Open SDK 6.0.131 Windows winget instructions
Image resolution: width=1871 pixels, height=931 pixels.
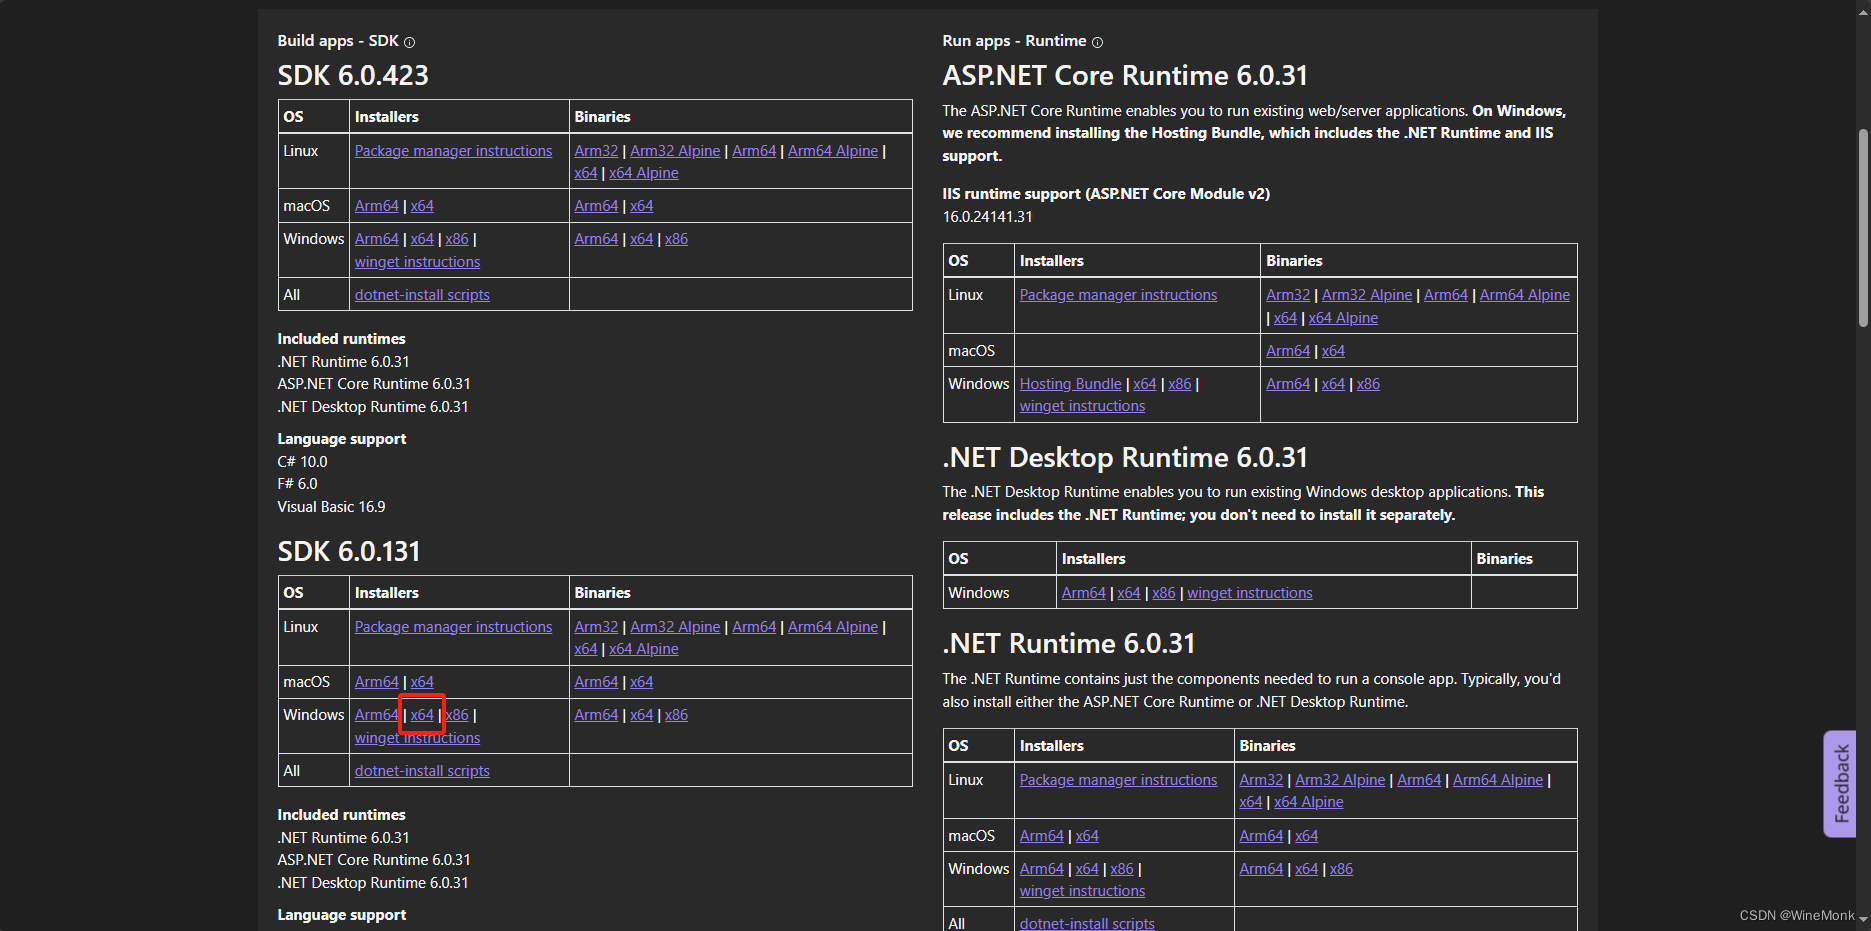pyautogui.click(x=417, y=738)
